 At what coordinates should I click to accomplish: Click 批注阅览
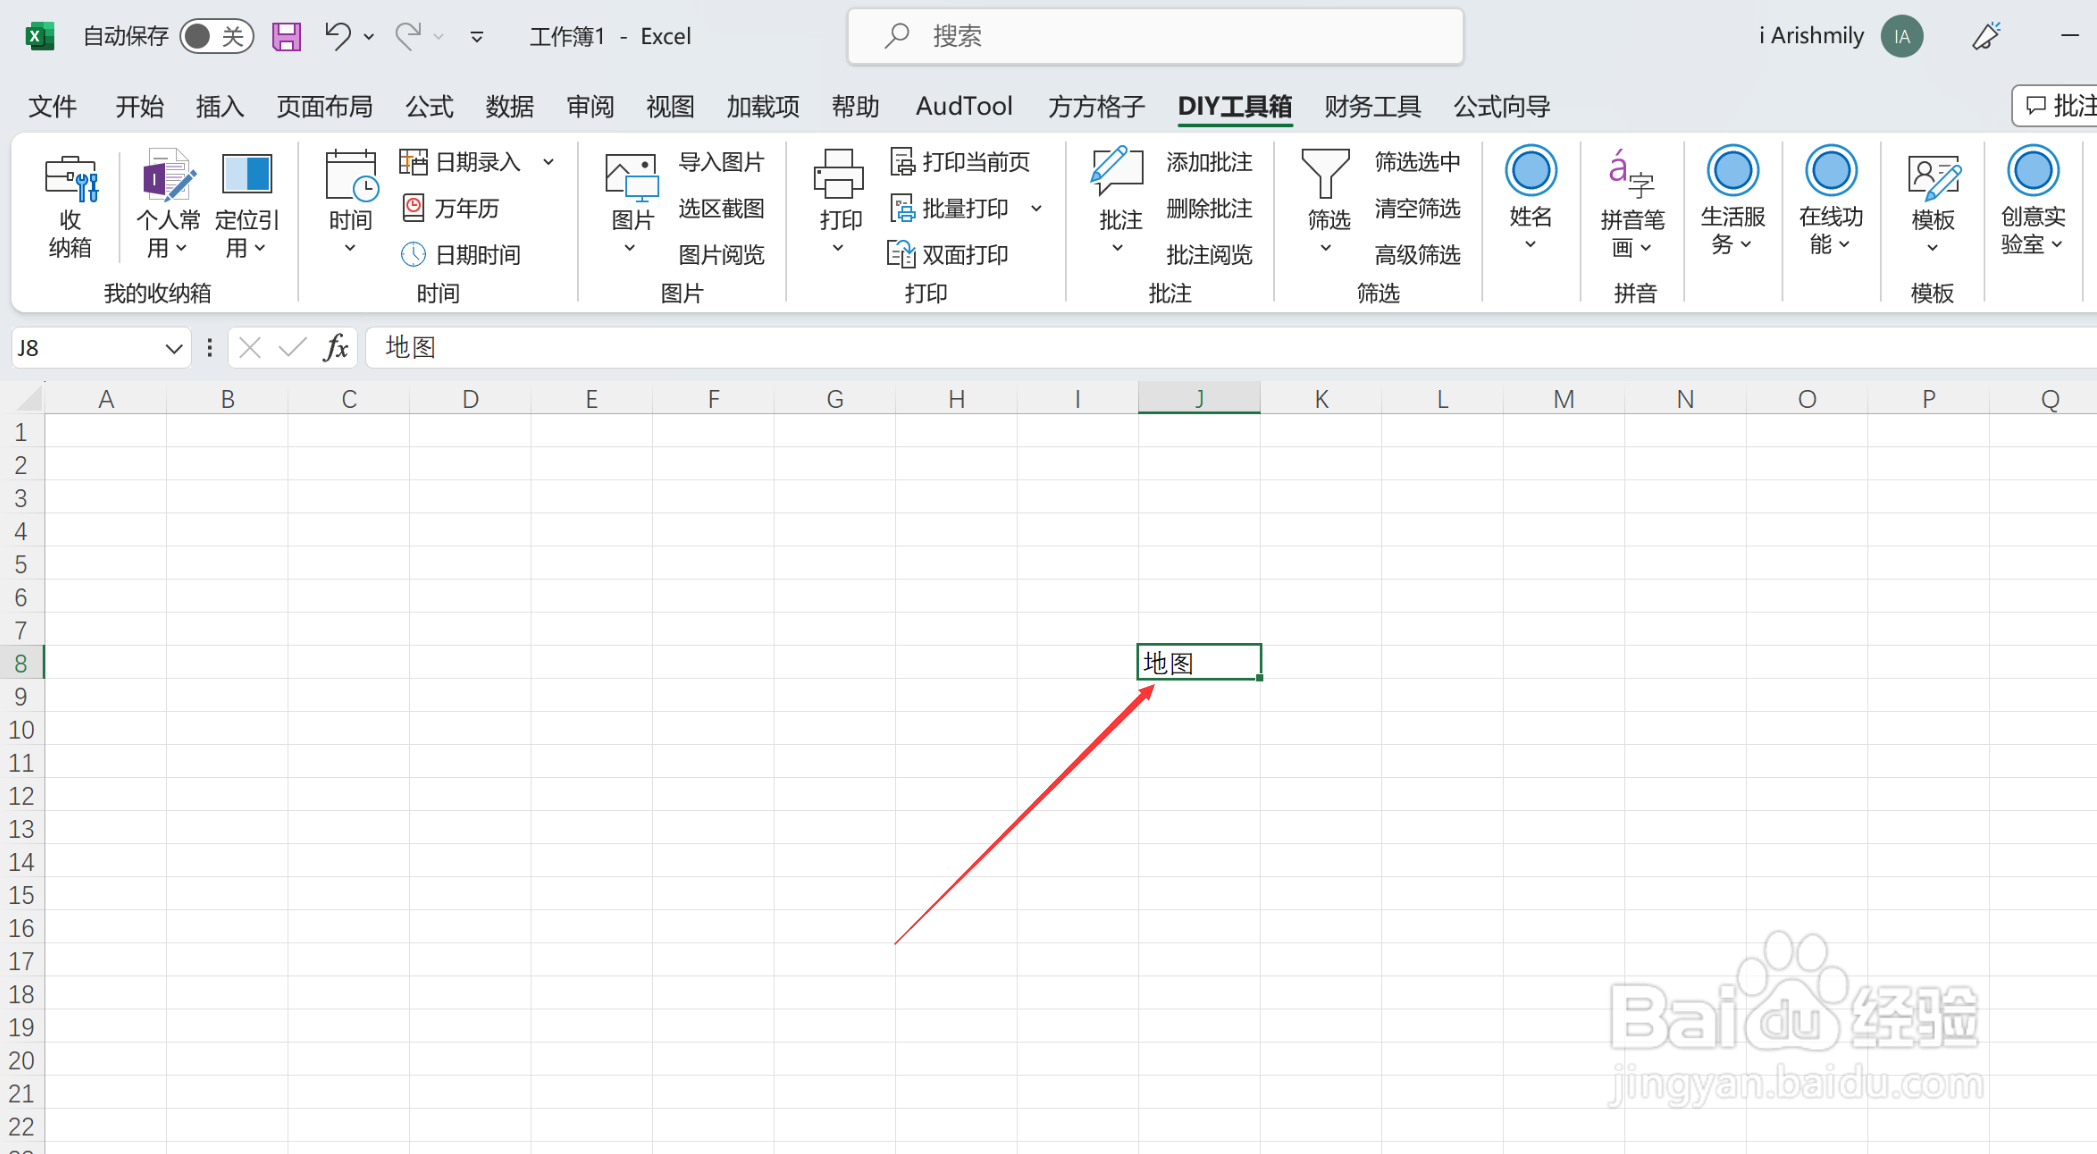pyautogui.click(x=1209, y=255)
